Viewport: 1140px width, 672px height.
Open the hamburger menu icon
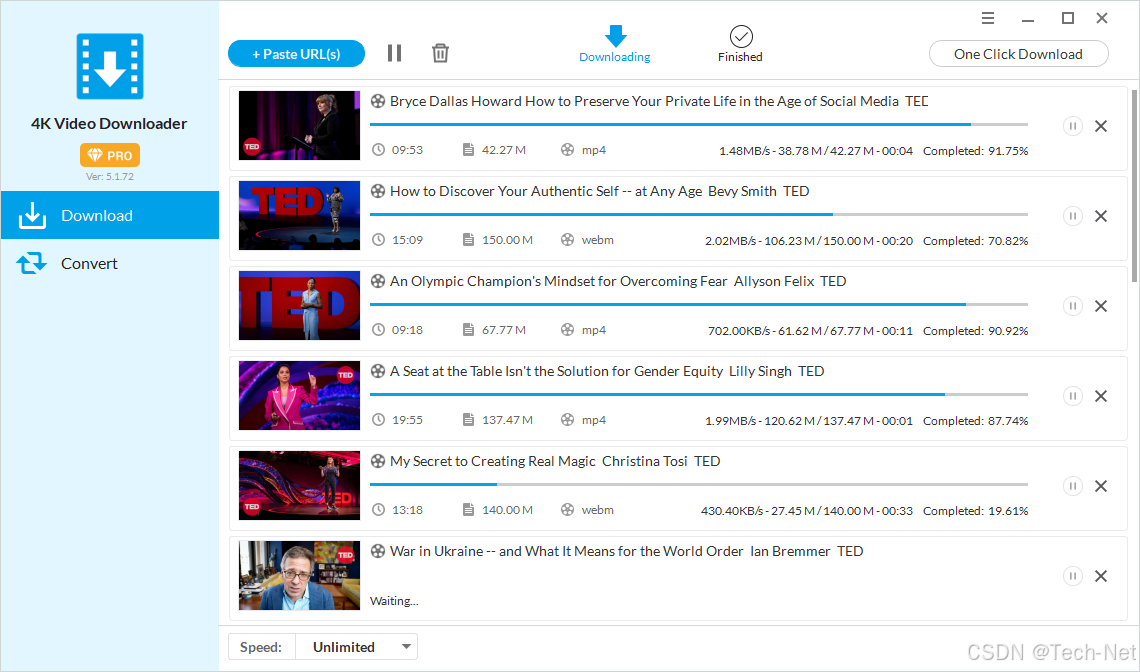987,18
